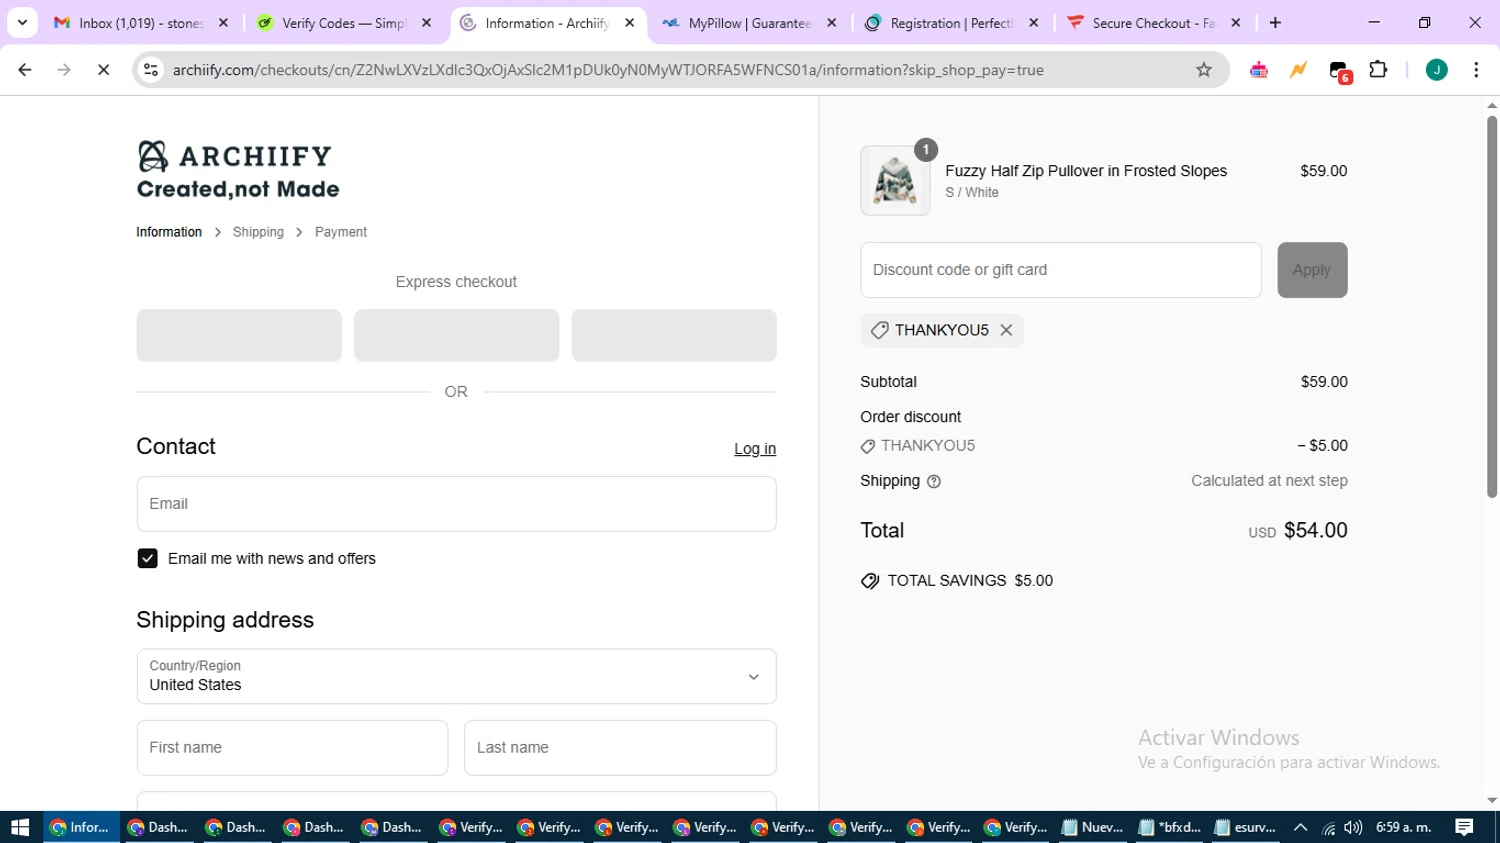The height and width of the screenshot is (843, 1500).
Task: Click the Payment breadcrumb step
Action: coord(341,232)
